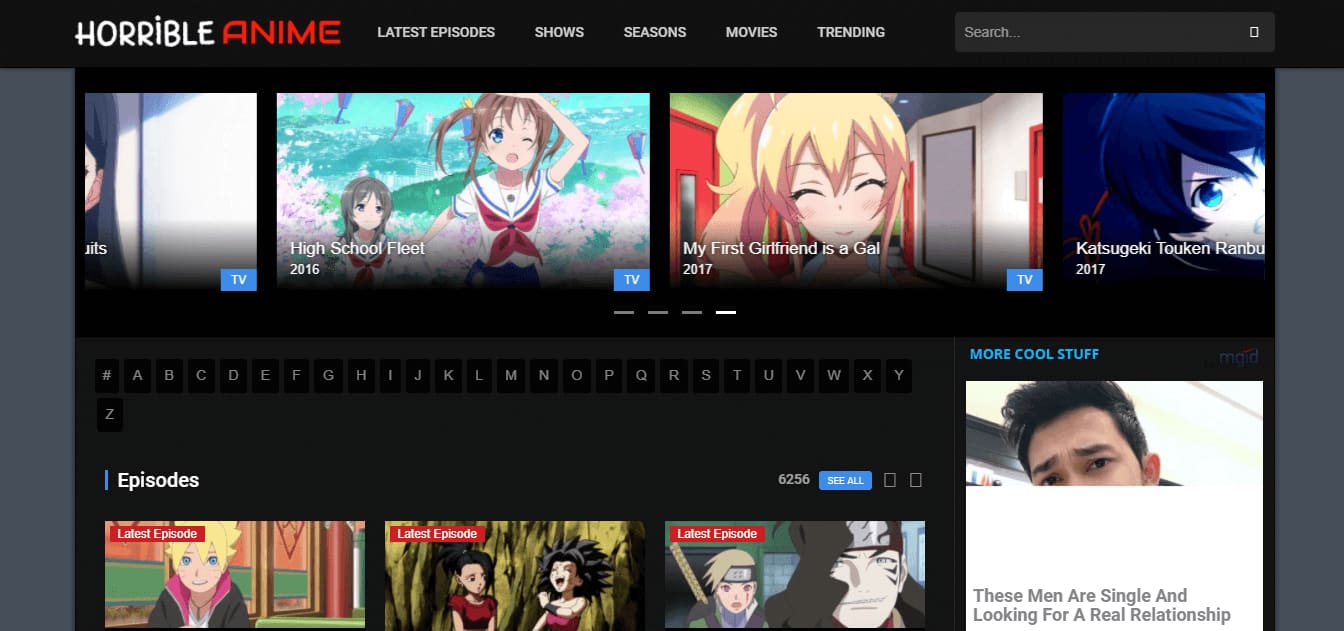
Task: Click the first icon right of See All
Action: pos(890,481)
